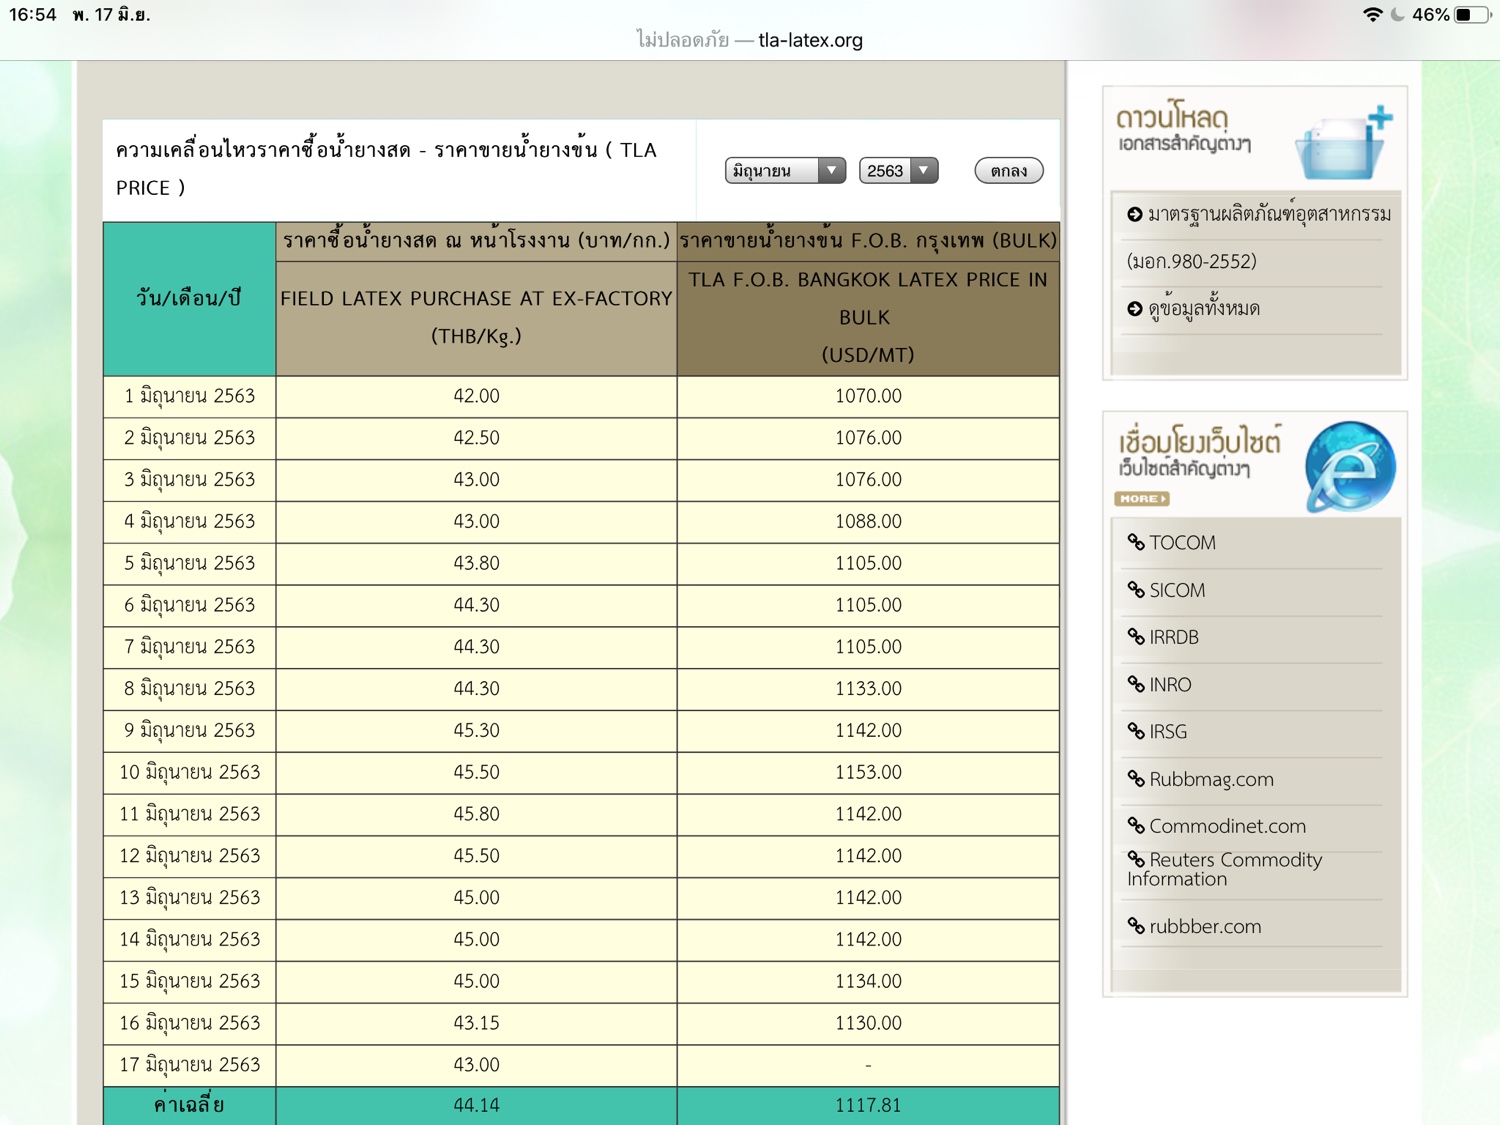Open the ดูข้อมูลทั้งหมด link
This screenshot has height=1125, width=1500.
1204,309
